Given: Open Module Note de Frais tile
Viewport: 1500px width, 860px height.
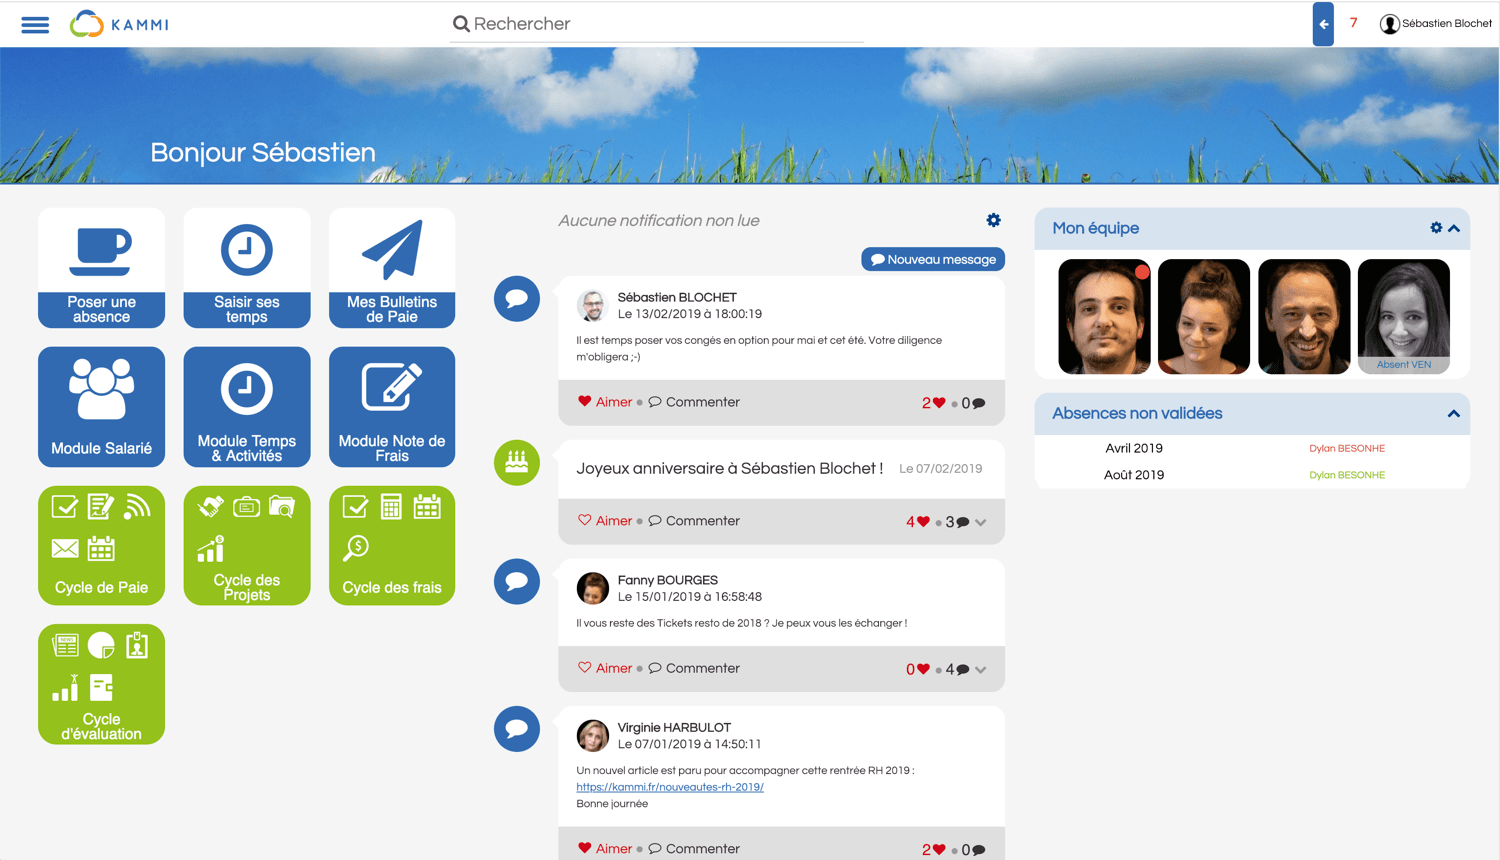Looking at the screenshot, I should click(x=392, y=407).
